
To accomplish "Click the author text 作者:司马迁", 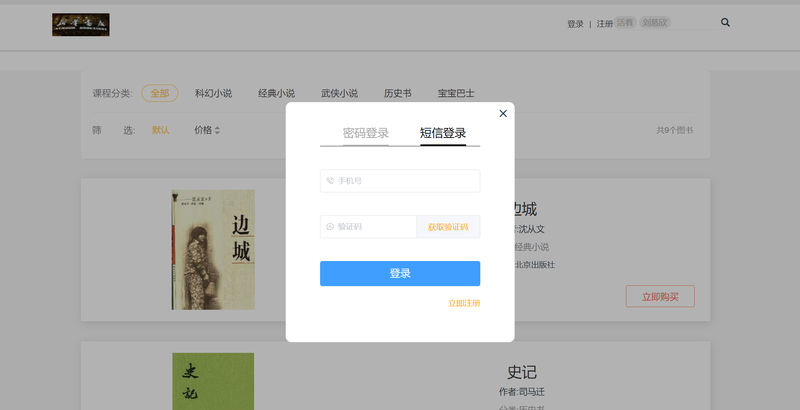I will click(x=521, y=392).
